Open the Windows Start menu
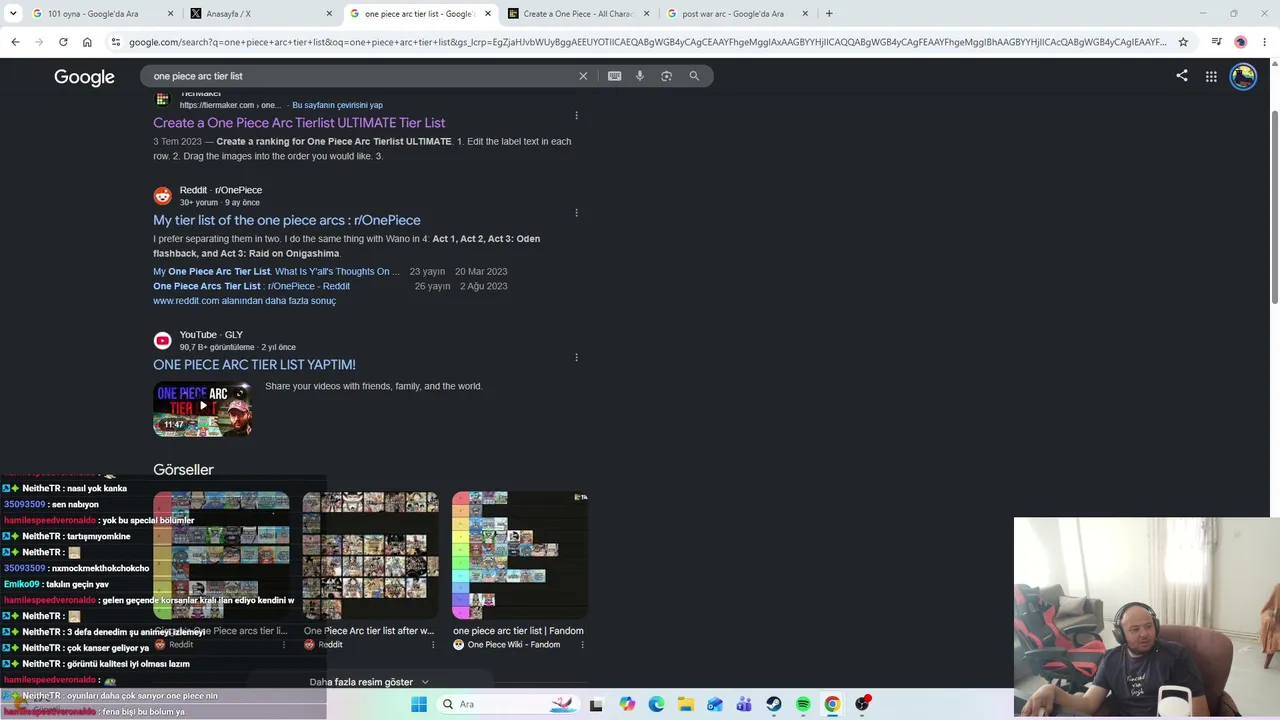Image resolution: width=1280 pixels, height=720 pixels. tap(419, 704)
